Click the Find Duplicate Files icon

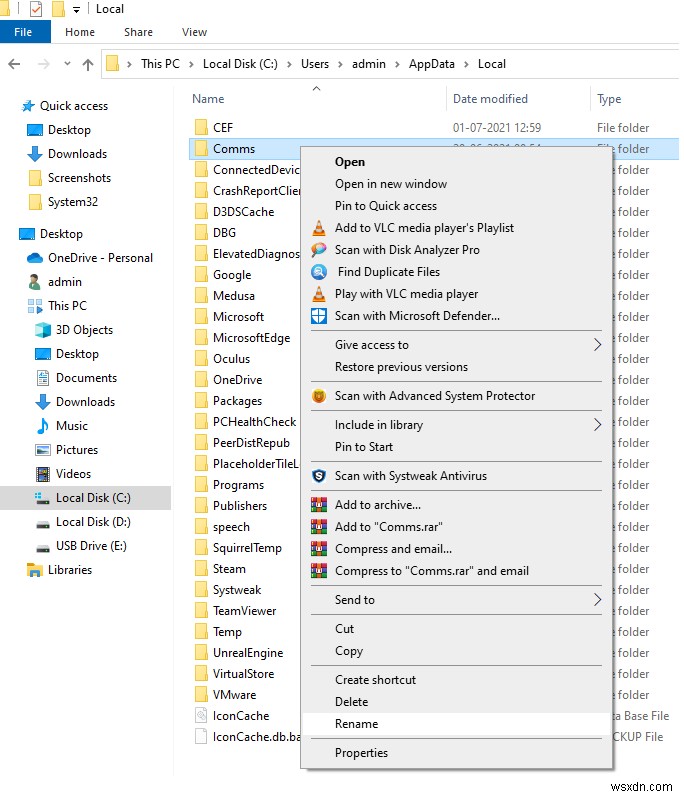pyautogui.click(x=319, y=272)
